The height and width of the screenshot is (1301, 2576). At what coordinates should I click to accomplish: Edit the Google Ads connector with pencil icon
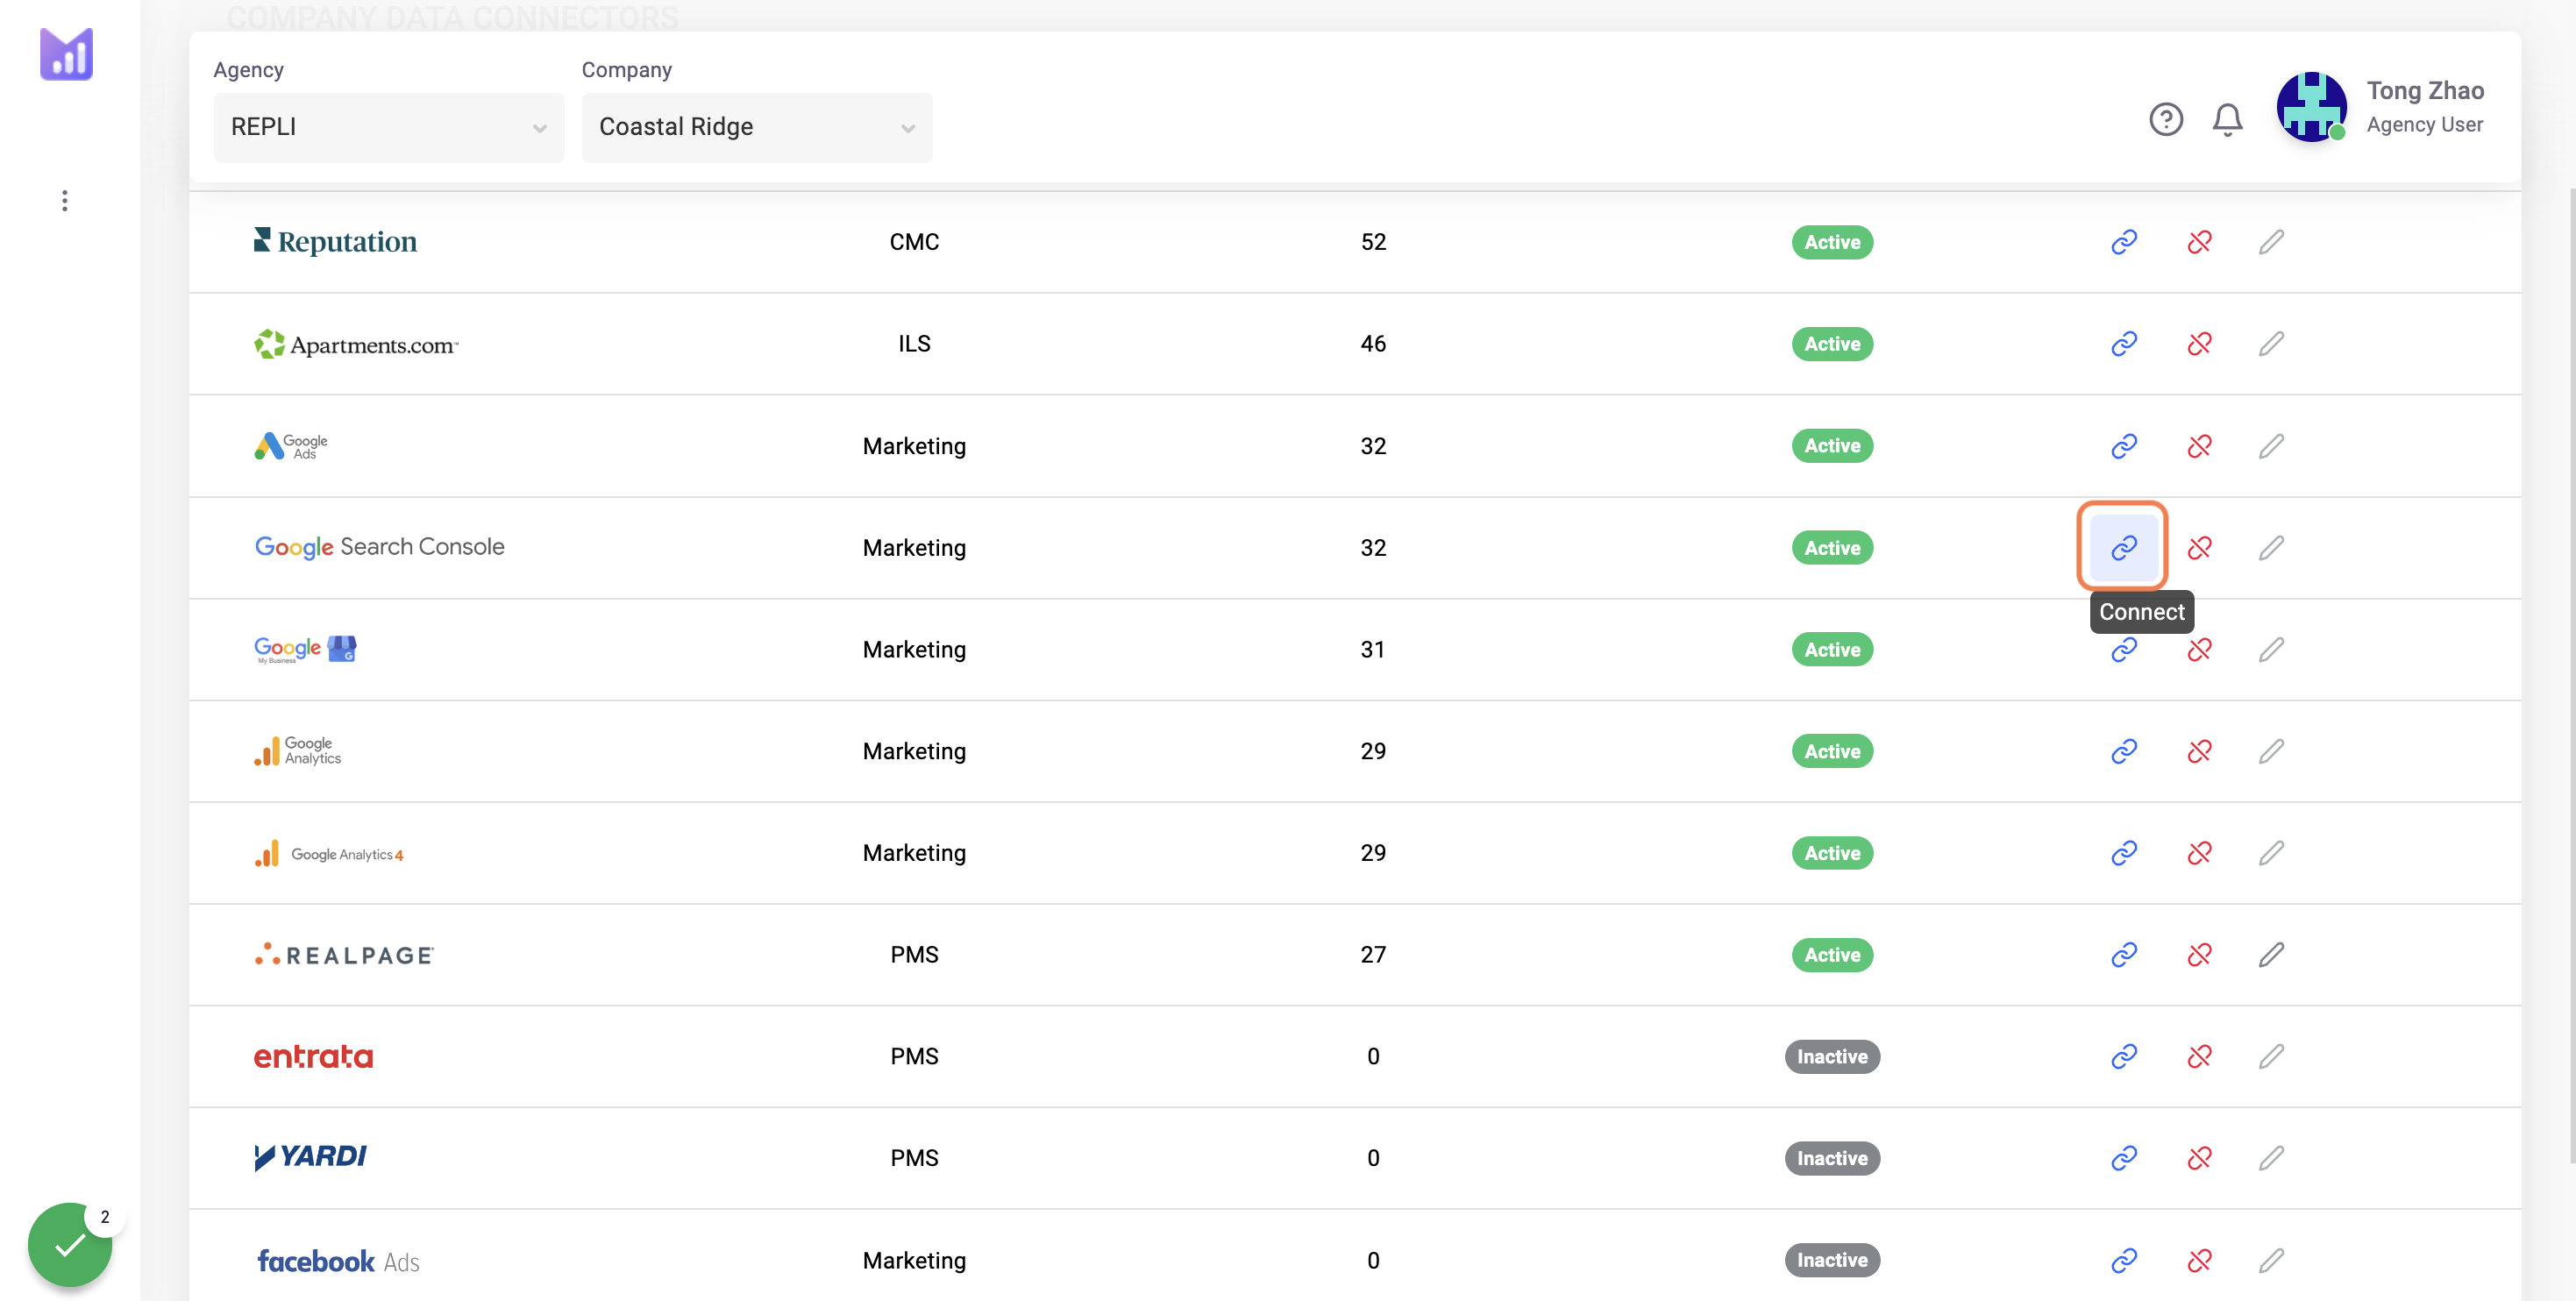click(2271, 446)
